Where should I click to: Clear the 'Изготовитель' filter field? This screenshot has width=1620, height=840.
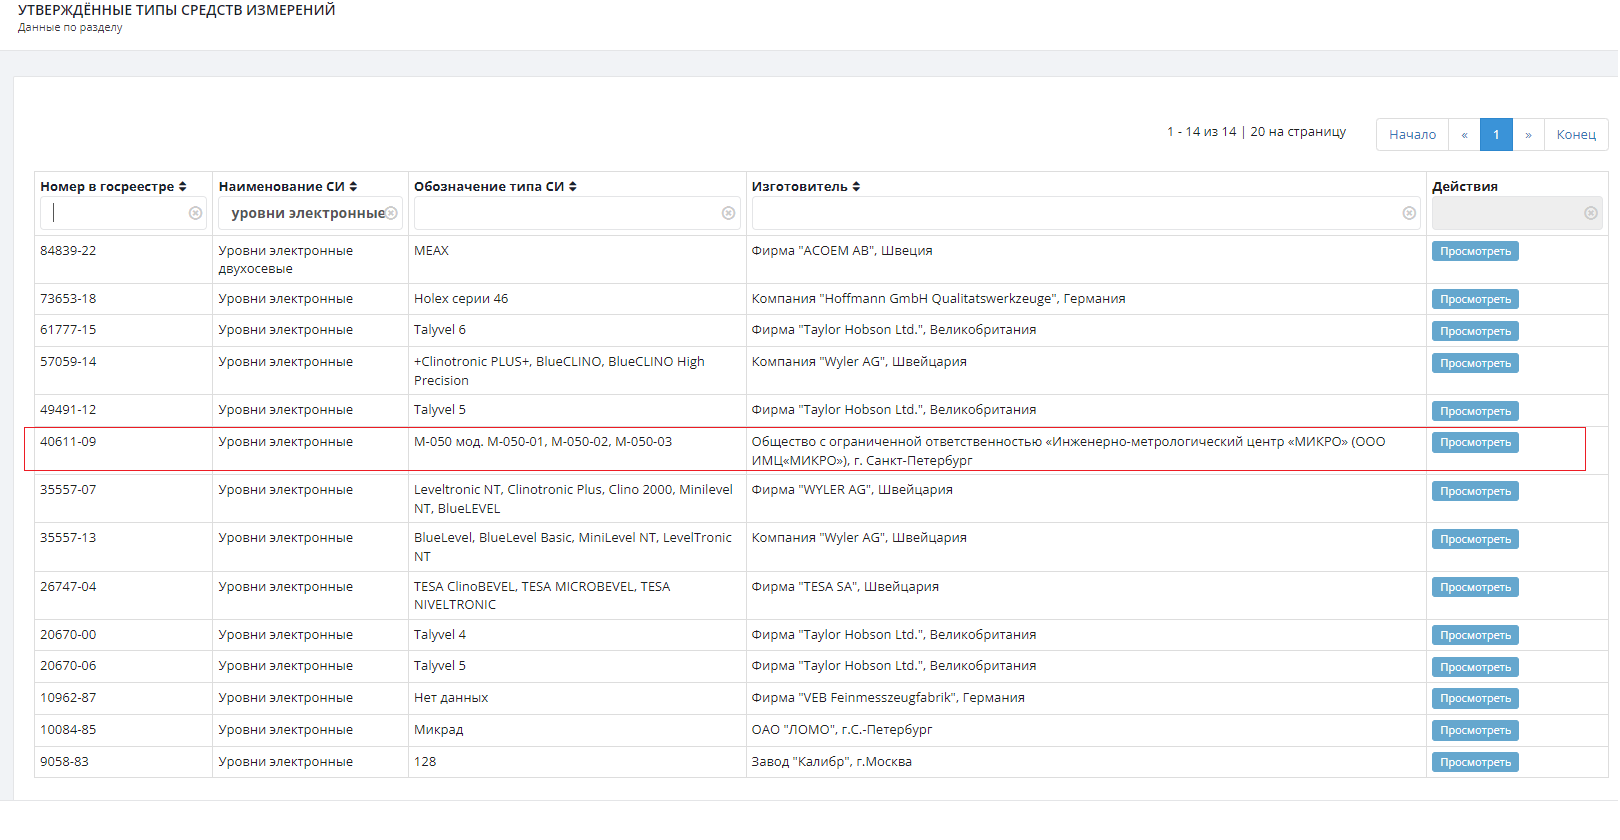pyautogui.click(x=1409, y=213)
